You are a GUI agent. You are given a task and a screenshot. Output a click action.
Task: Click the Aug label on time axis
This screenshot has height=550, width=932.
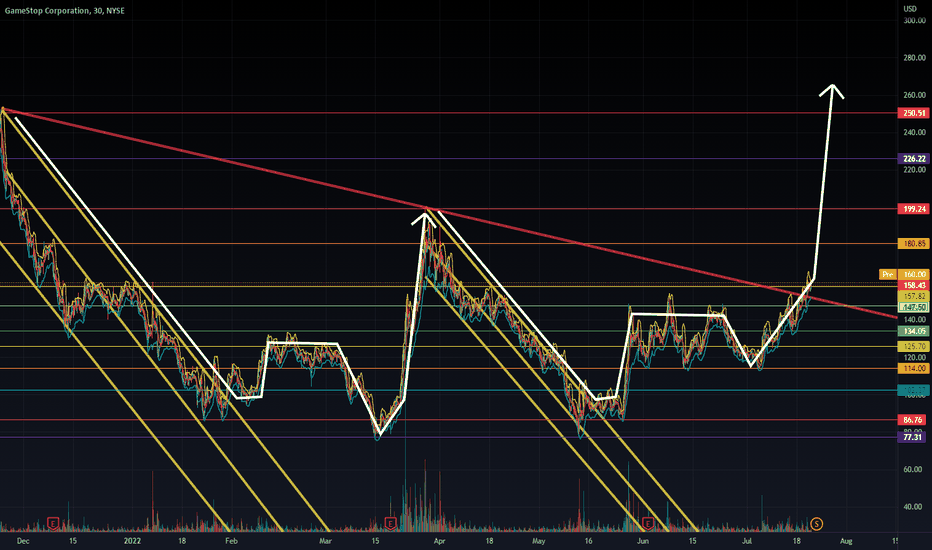[846, 541]
